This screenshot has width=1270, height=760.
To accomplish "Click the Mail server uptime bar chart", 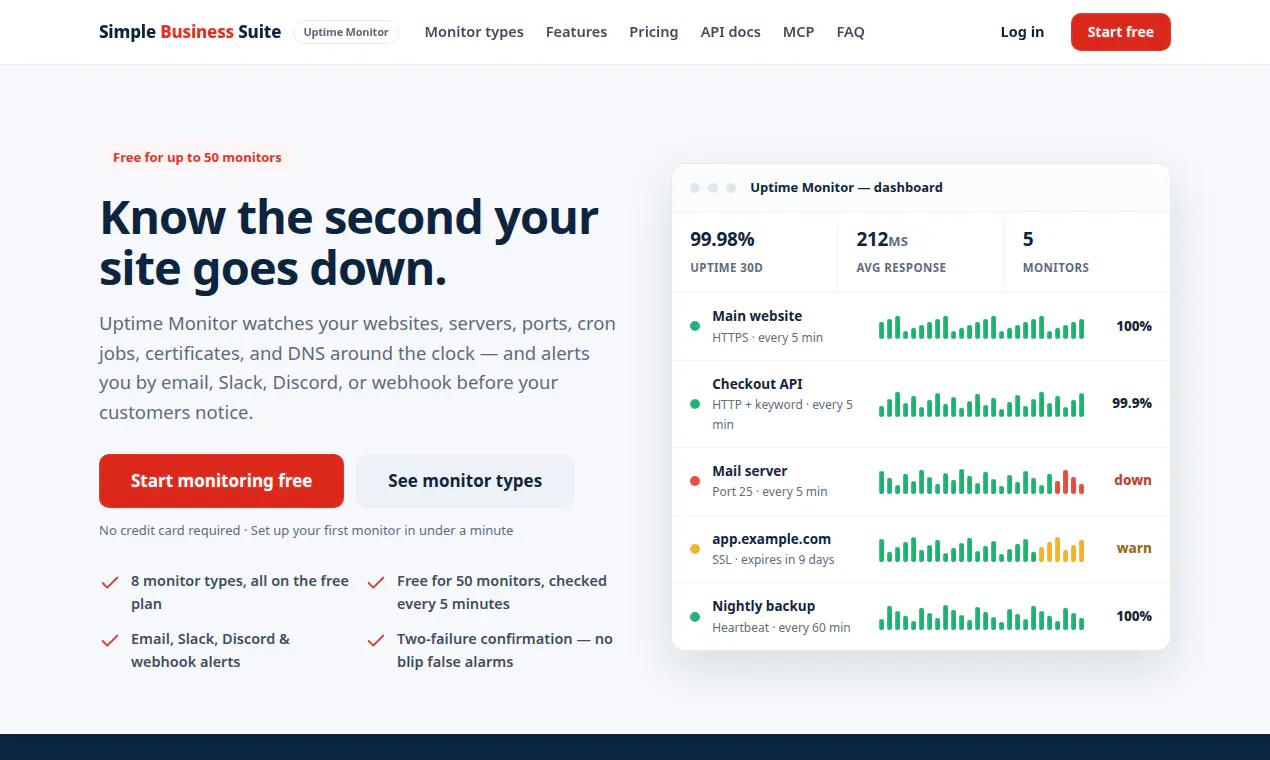I will point(981,481).
